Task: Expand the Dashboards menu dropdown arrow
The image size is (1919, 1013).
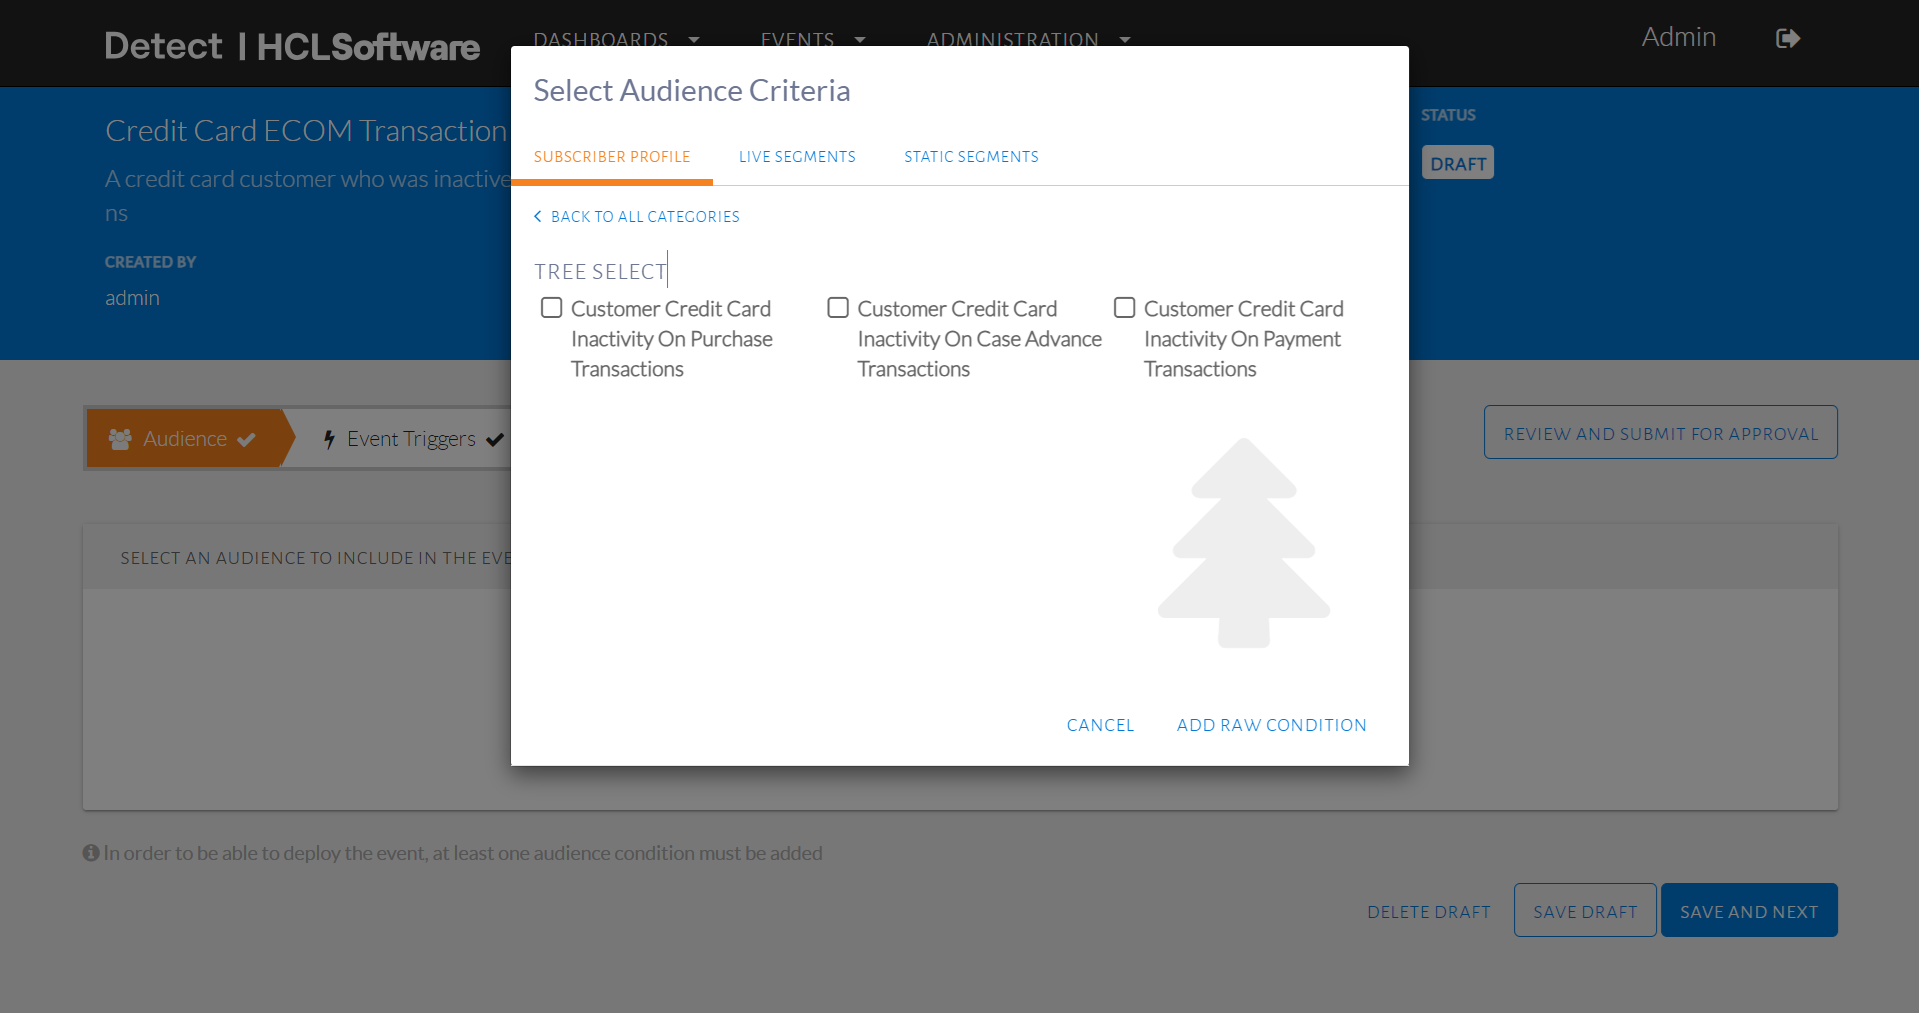Action: click(694, 40)
